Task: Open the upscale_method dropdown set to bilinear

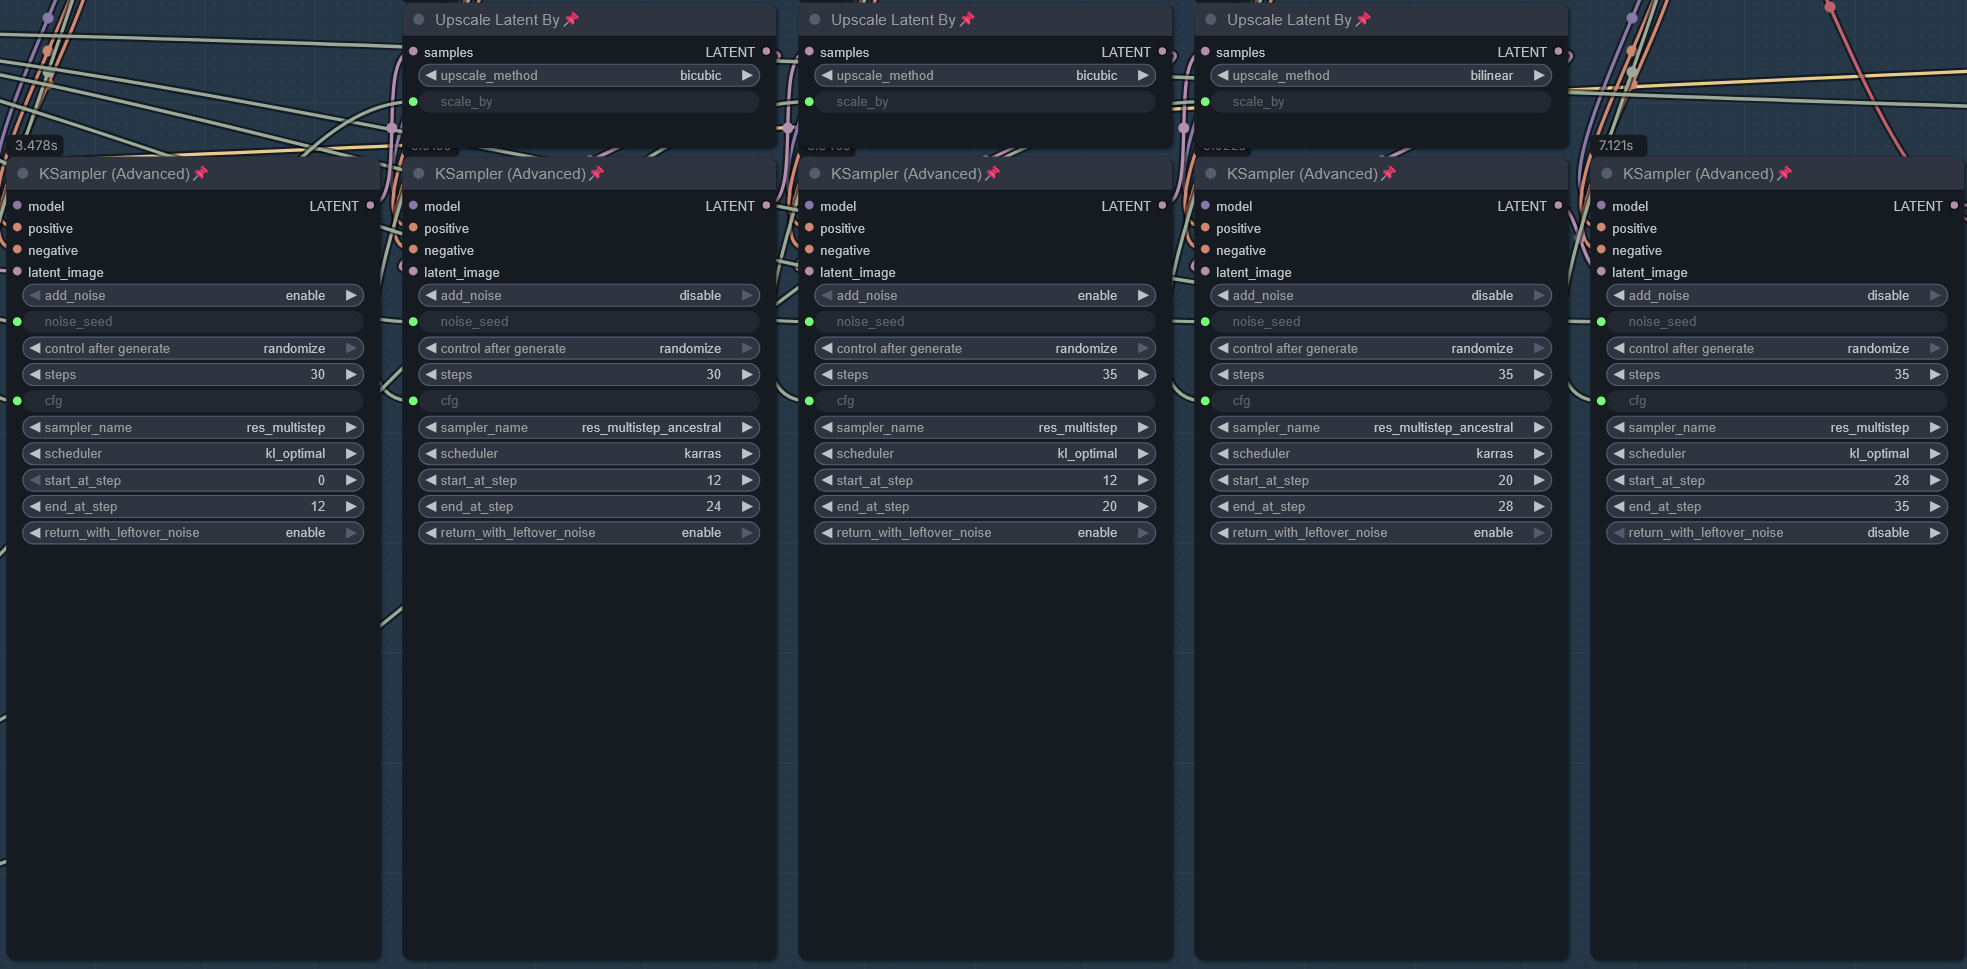Action: (x=1380, y=76)
